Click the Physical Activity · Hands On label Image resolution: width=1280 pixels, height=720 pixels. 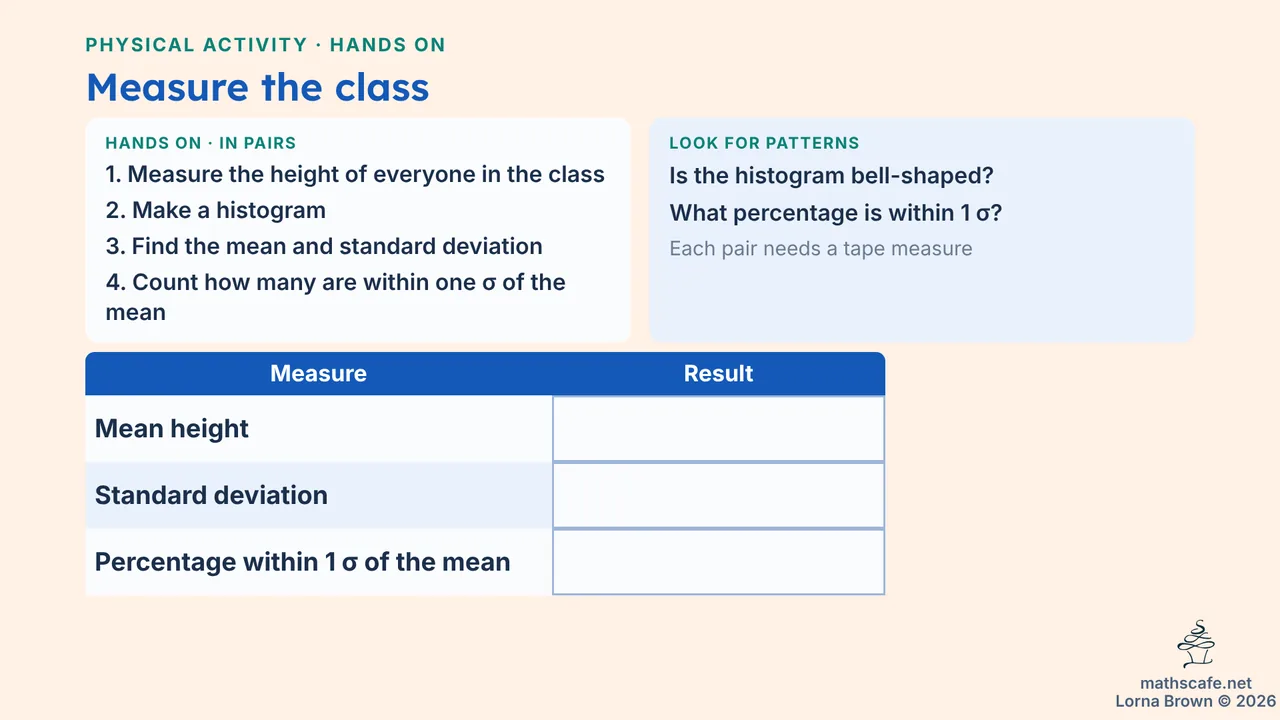[x=266, y=45]
